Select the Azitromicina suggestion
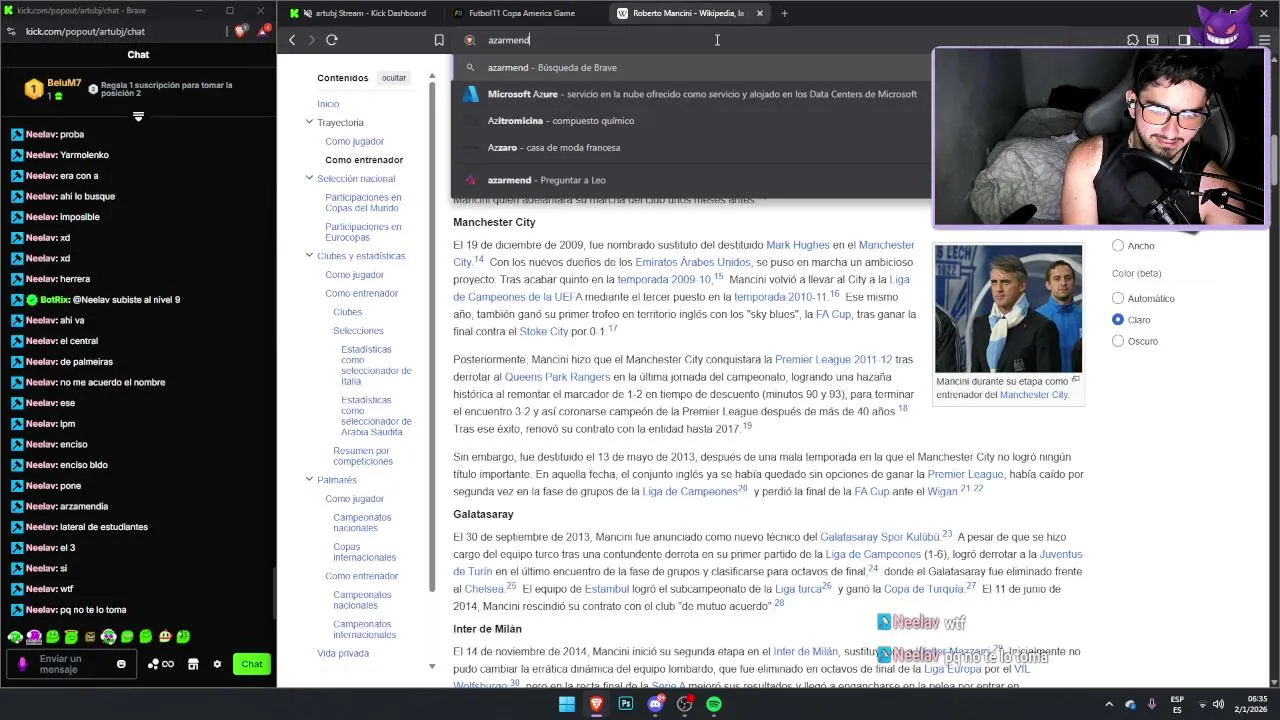Image resolution: width=1280 pixels, height=720 pixels. click(x=692, y=121)
